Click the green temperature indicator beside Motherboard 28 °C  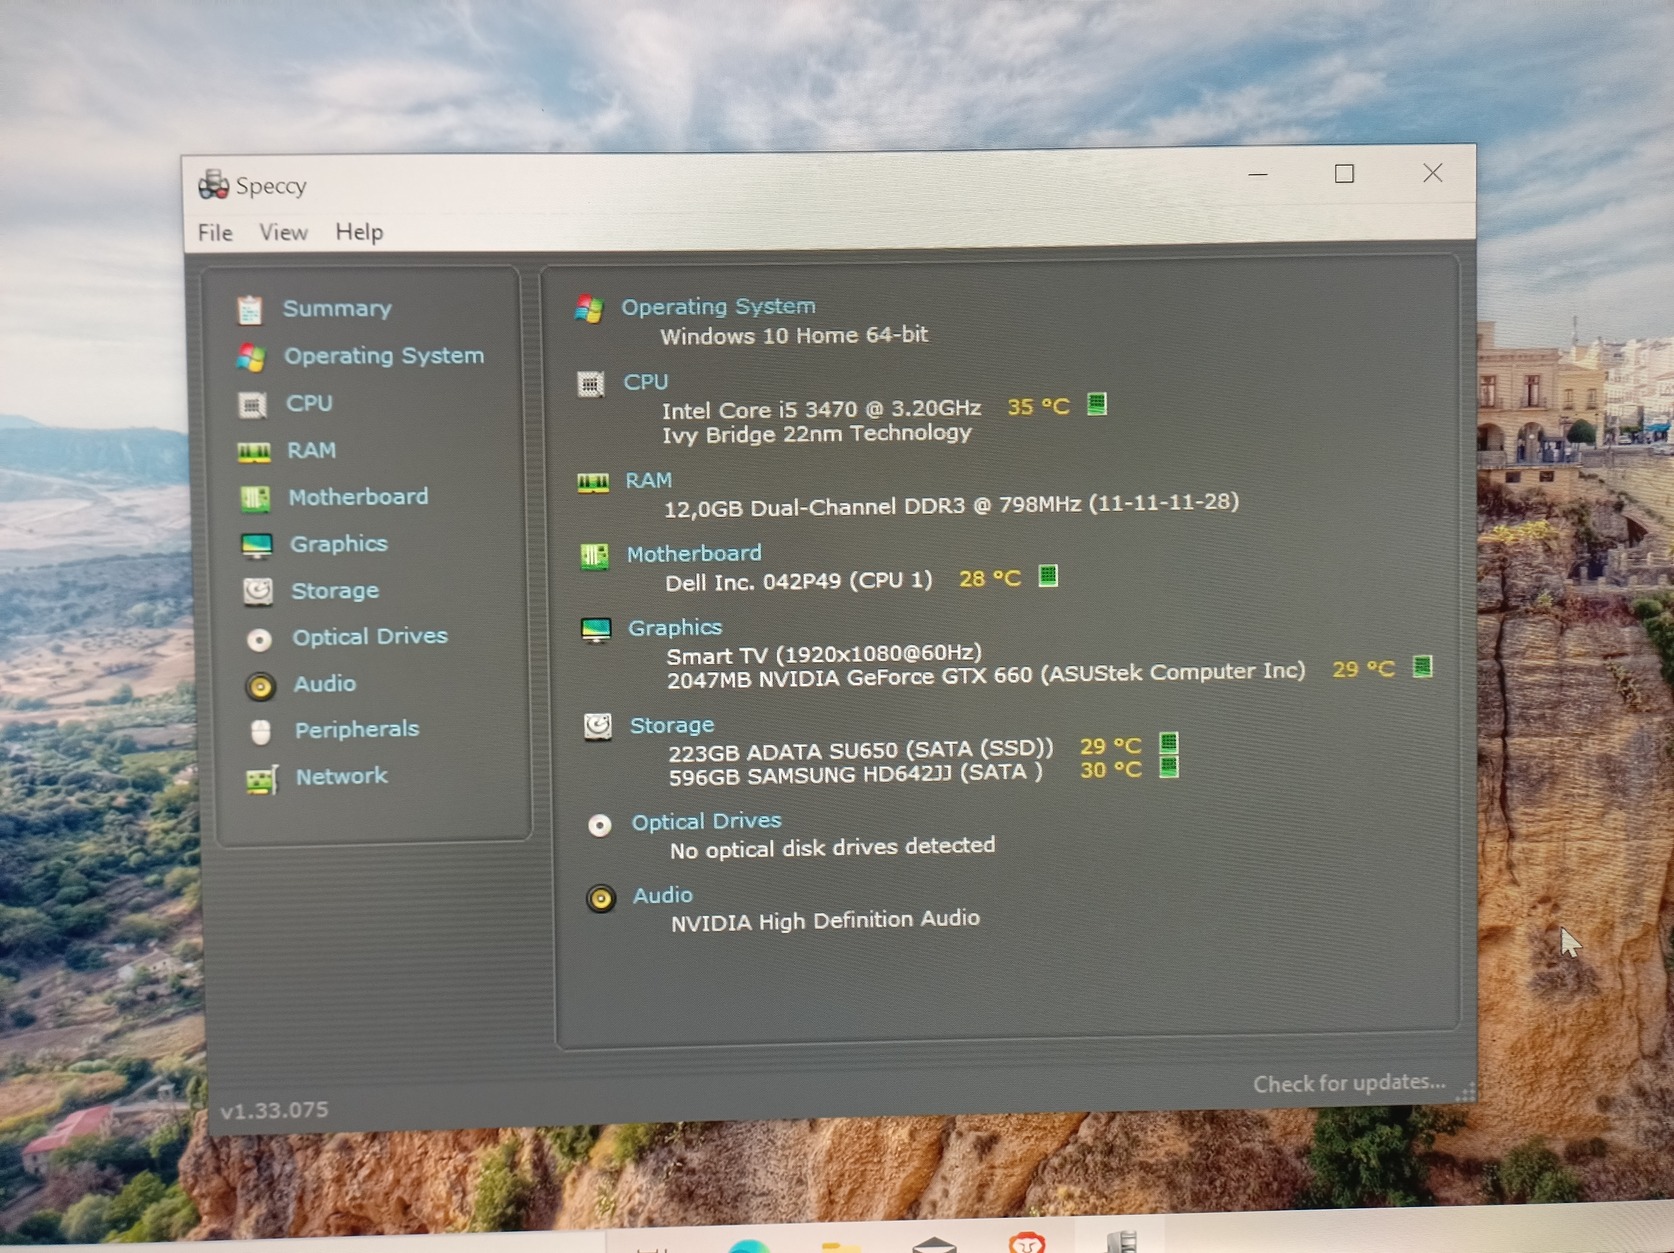1048,576
